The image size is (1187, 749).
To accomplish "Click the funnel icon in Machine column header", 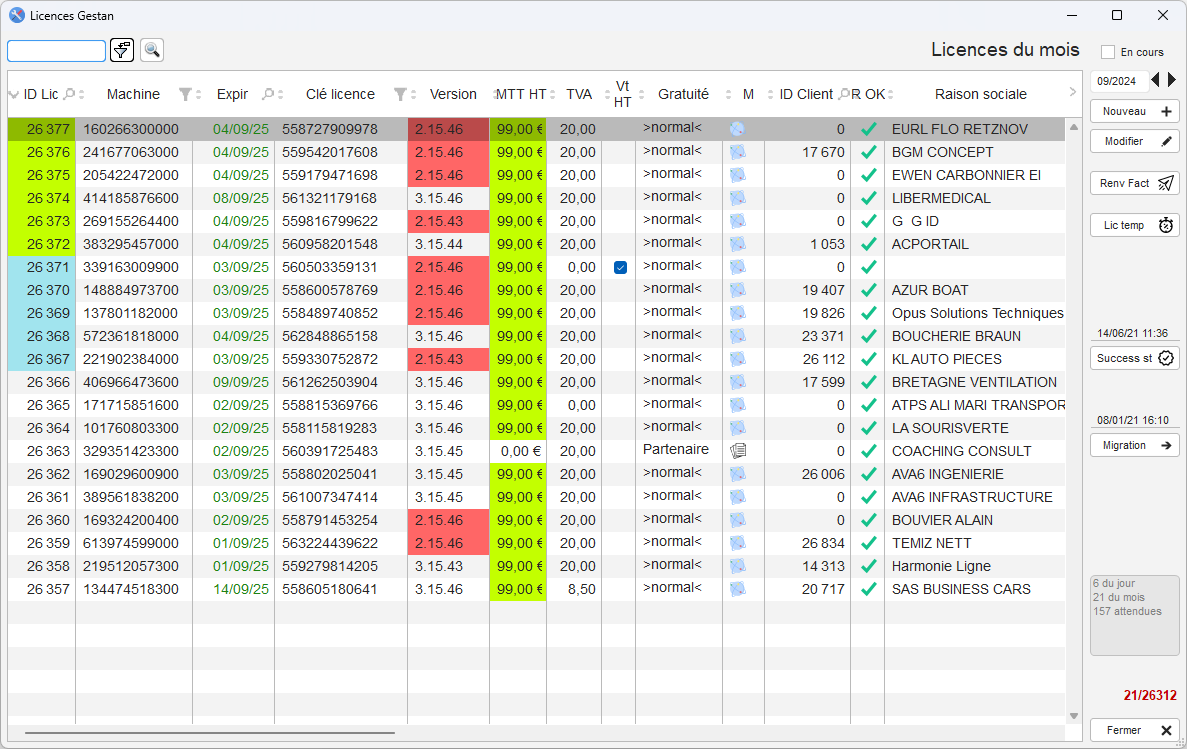I will 185,94.
